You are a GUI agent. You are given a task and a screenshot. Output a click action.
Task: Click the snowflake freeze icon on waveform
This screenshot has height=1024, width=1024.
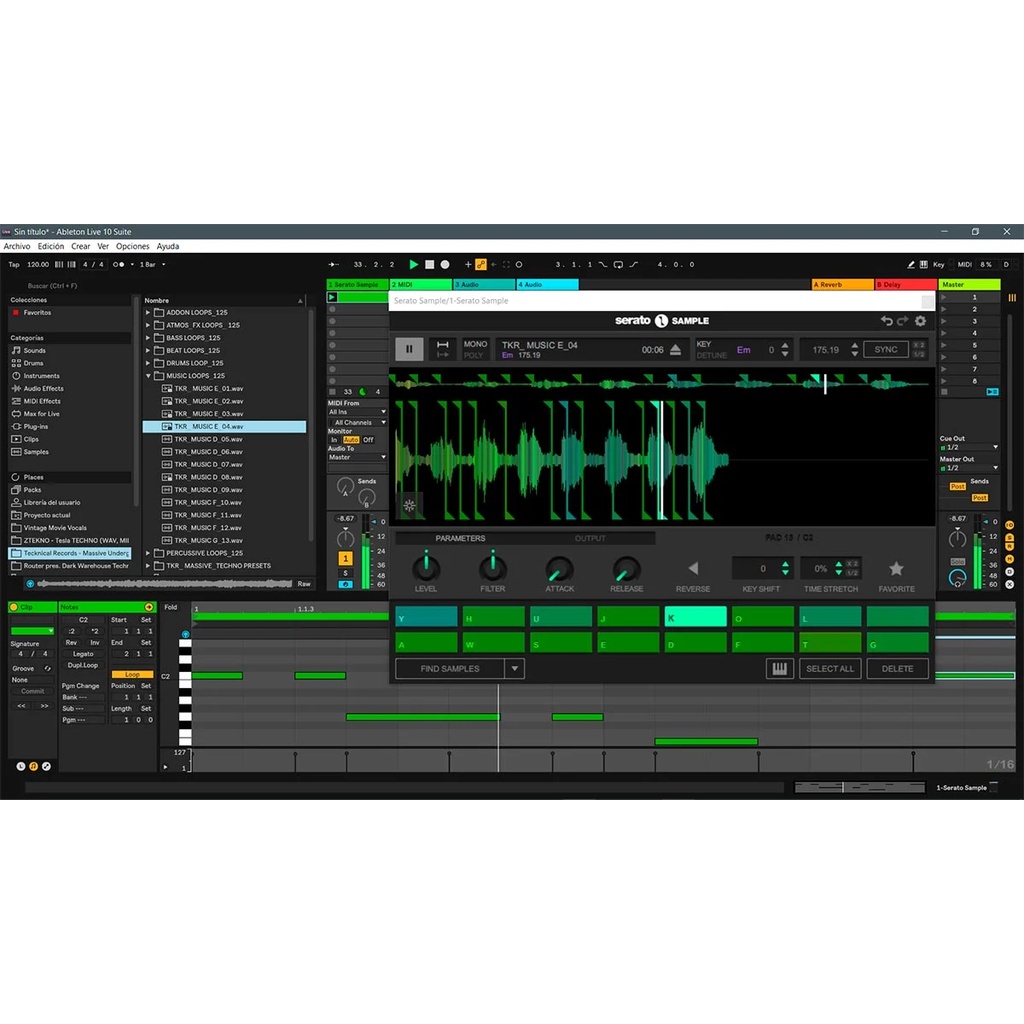(409, 505)
